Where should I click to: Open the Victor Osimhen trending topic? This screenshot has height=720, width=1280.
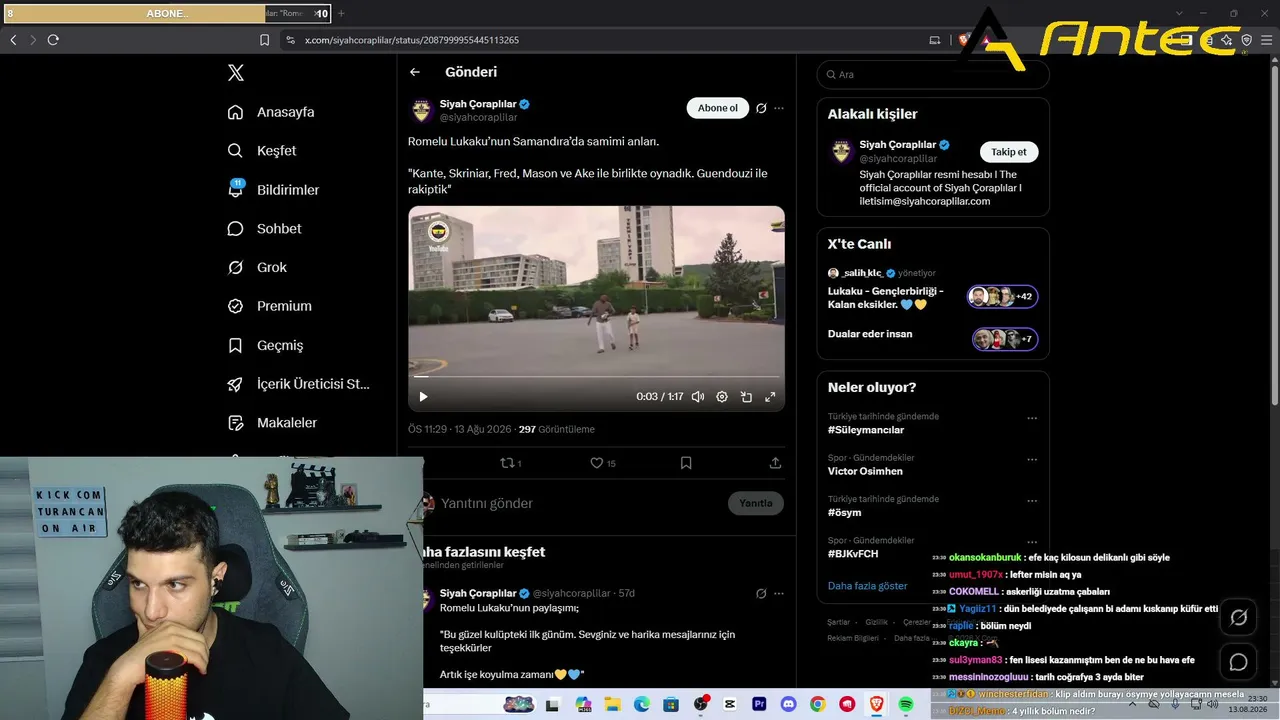coord(865,471)
